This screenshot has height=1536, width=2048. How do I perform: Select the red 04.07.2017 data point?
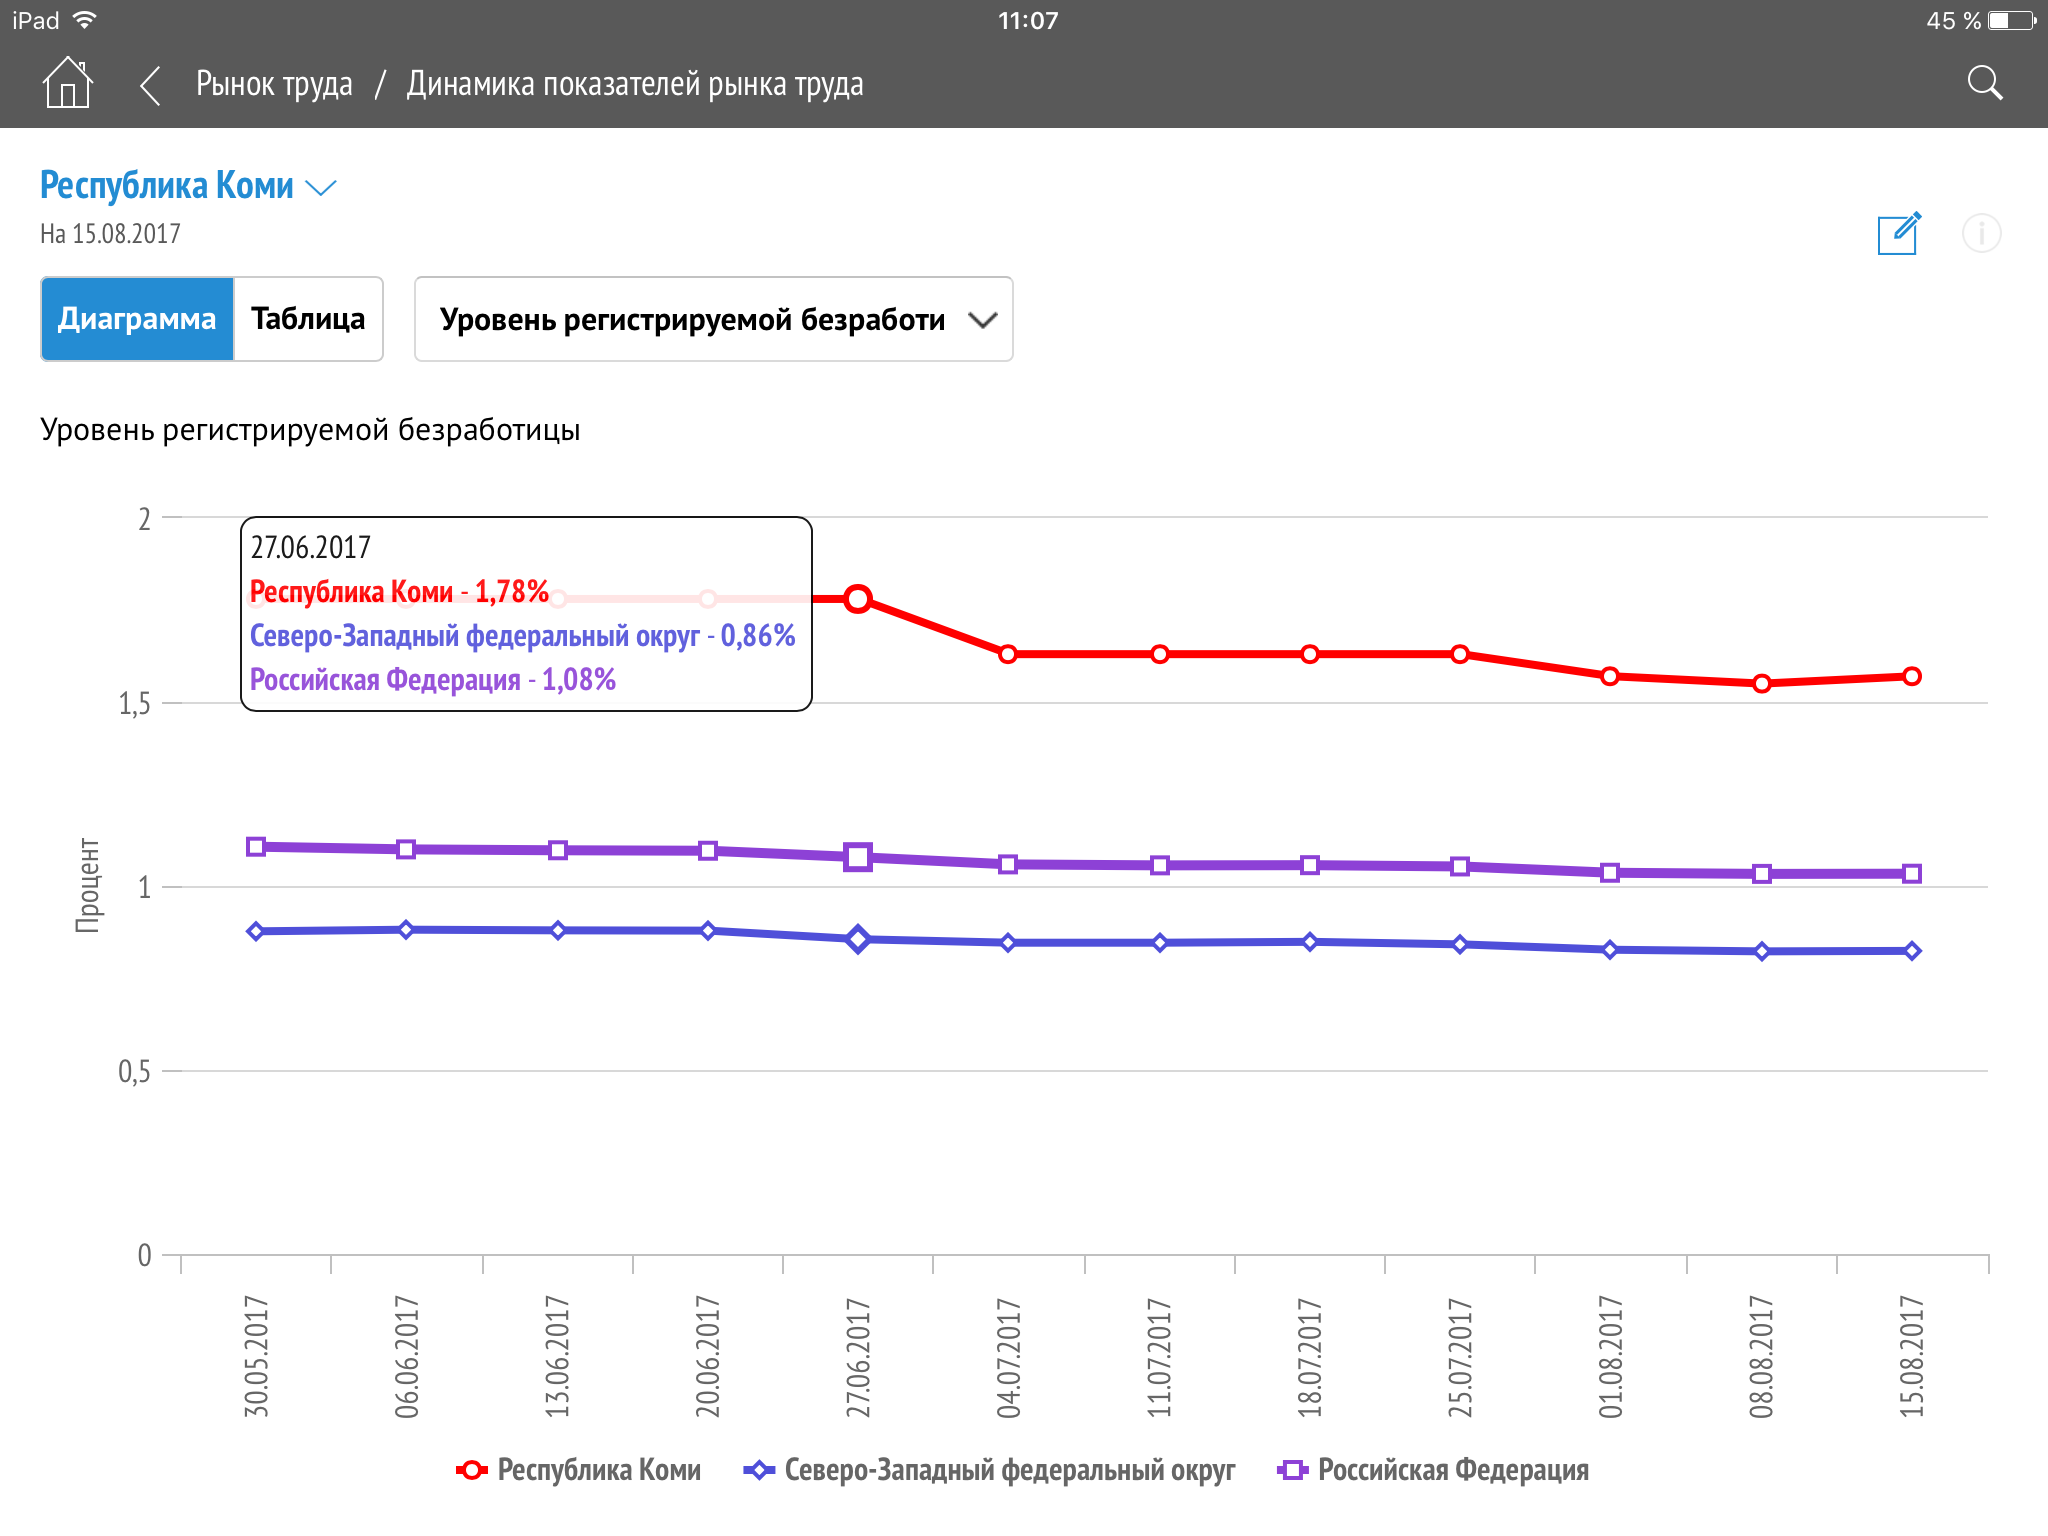click(x=1008, y=654)
